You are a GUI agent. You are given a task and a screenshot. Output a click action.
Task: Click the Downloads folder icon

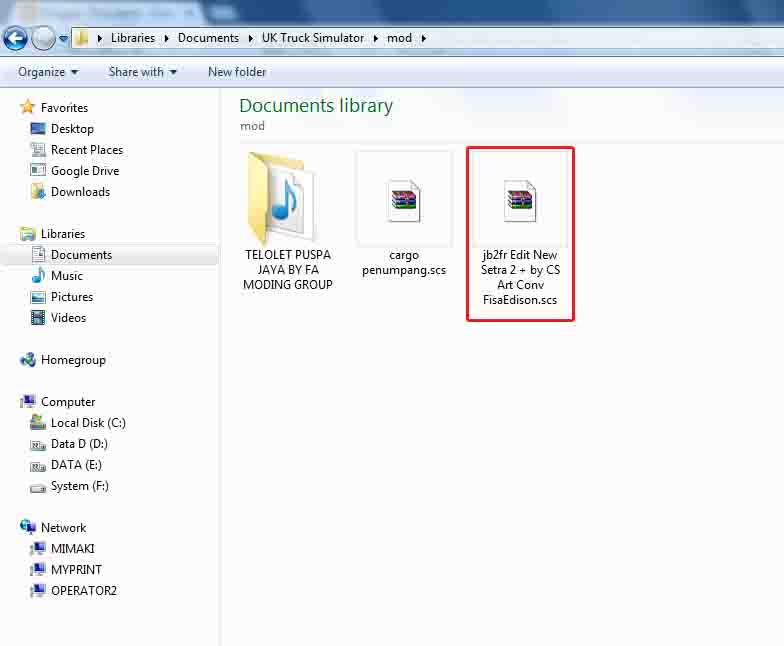pyautogui.click(x=38, y=192)
